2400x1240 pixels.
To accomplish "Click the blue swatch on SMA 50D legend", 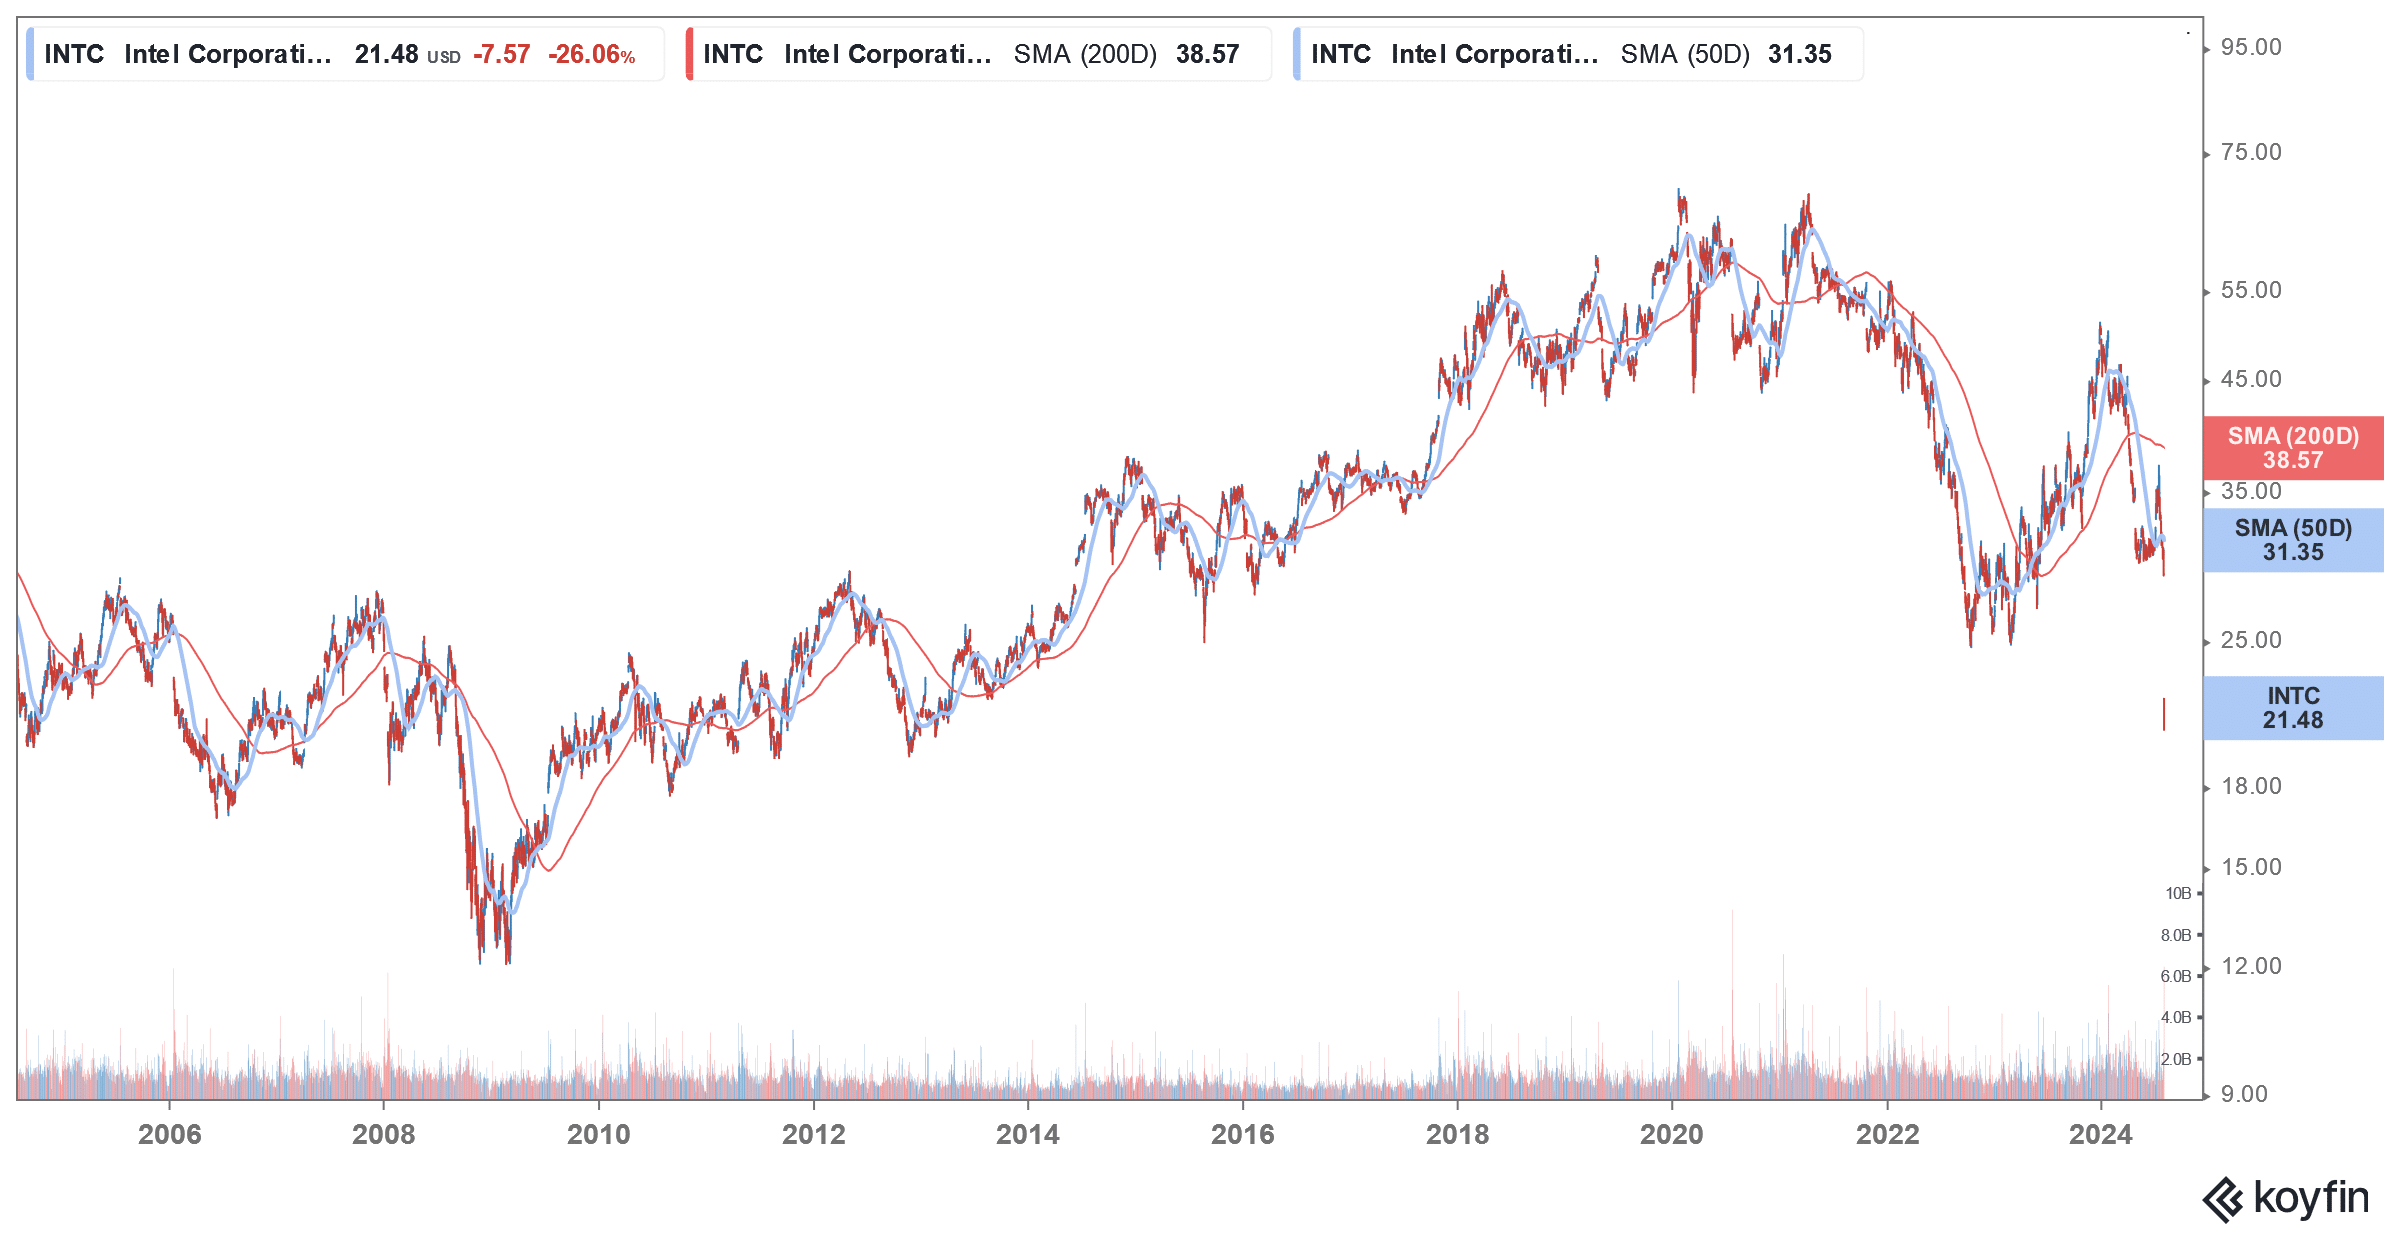I will [1296, 54].
